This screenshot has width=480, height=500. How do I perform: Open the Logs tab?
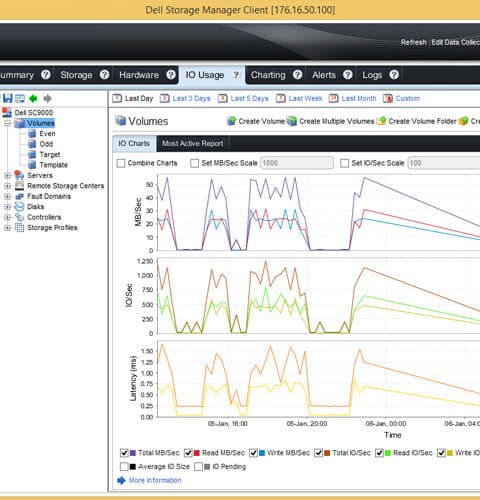(372, 75)
